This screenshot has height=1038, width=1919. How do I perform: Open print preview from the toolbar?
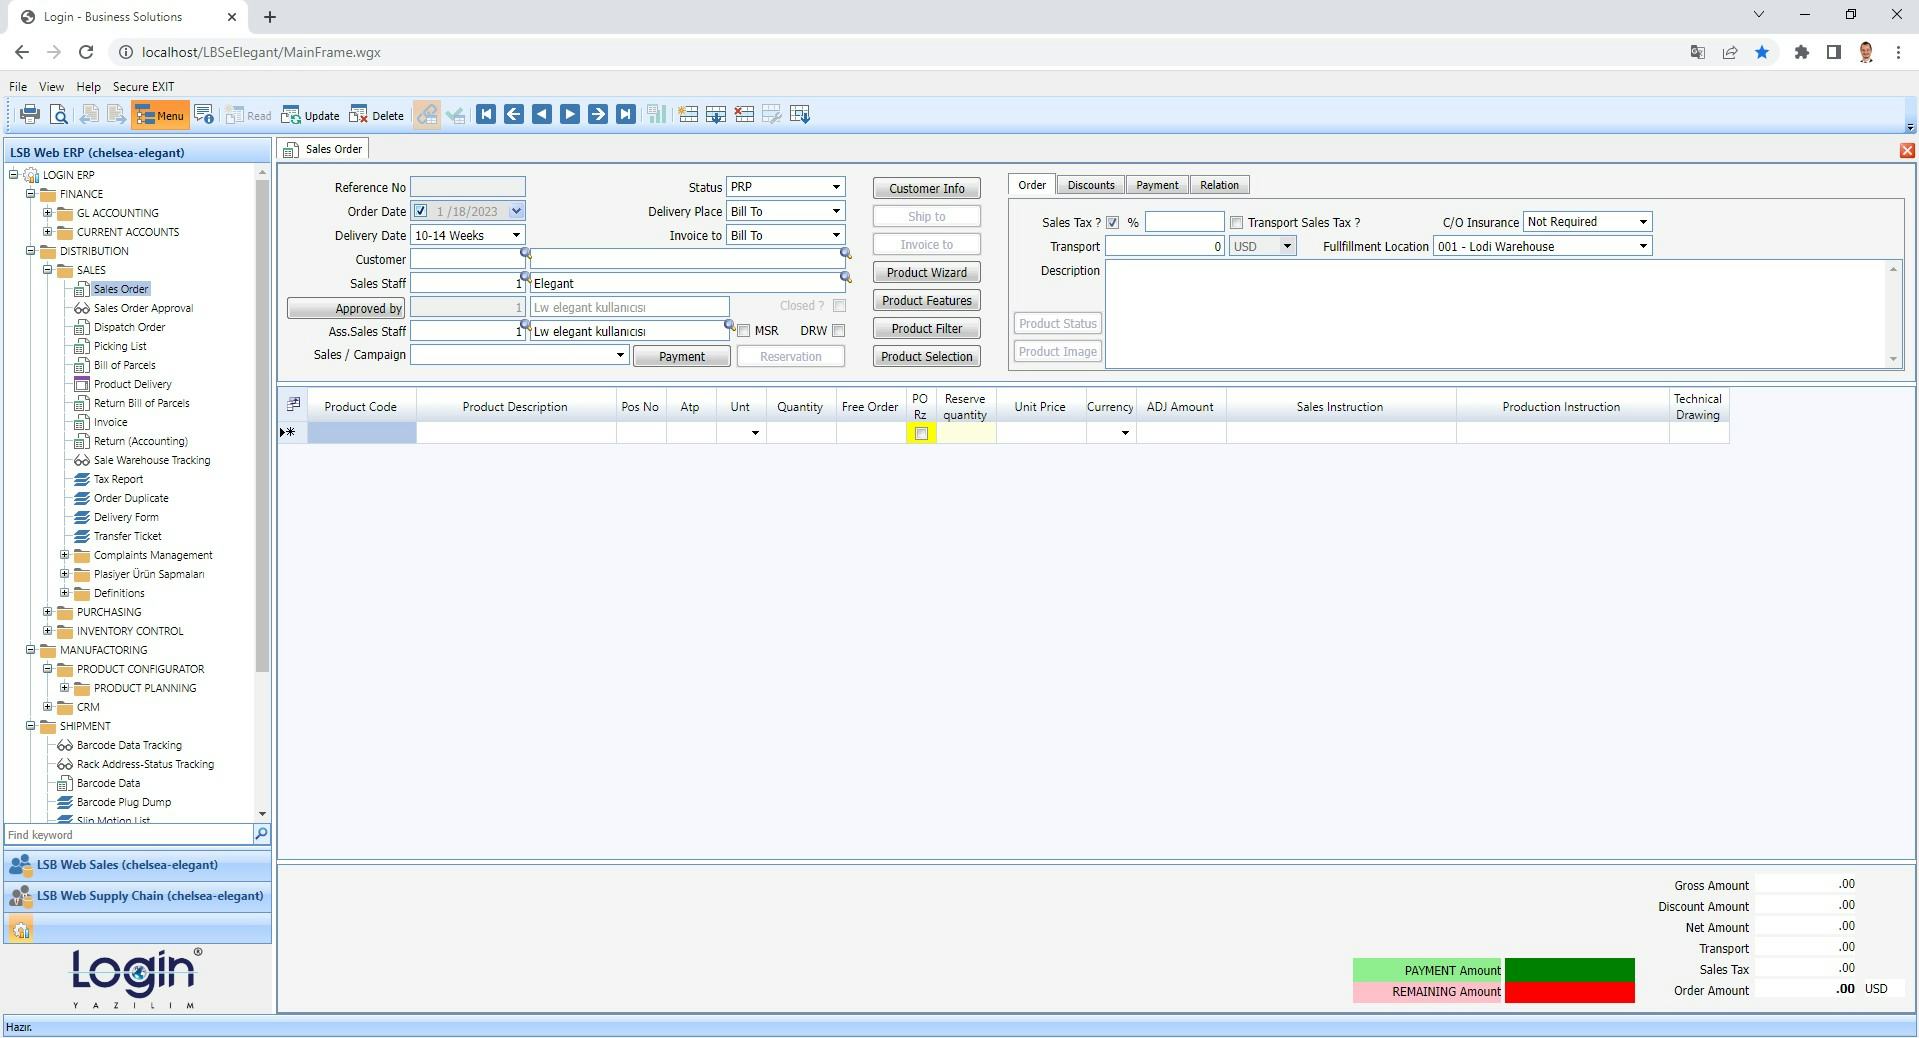[x=58, y=114]
